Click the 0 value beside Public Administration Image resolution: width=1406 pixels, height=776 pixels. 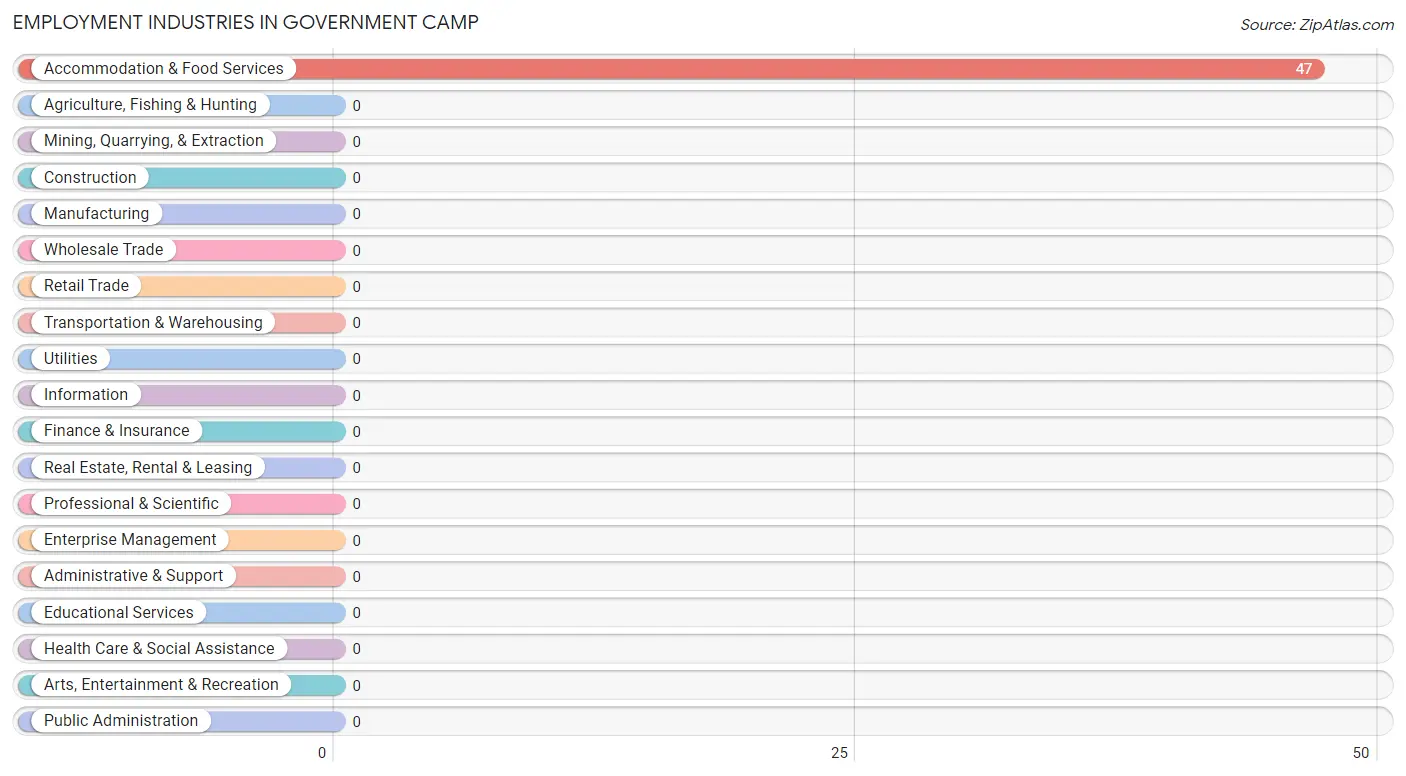[356, 722]
